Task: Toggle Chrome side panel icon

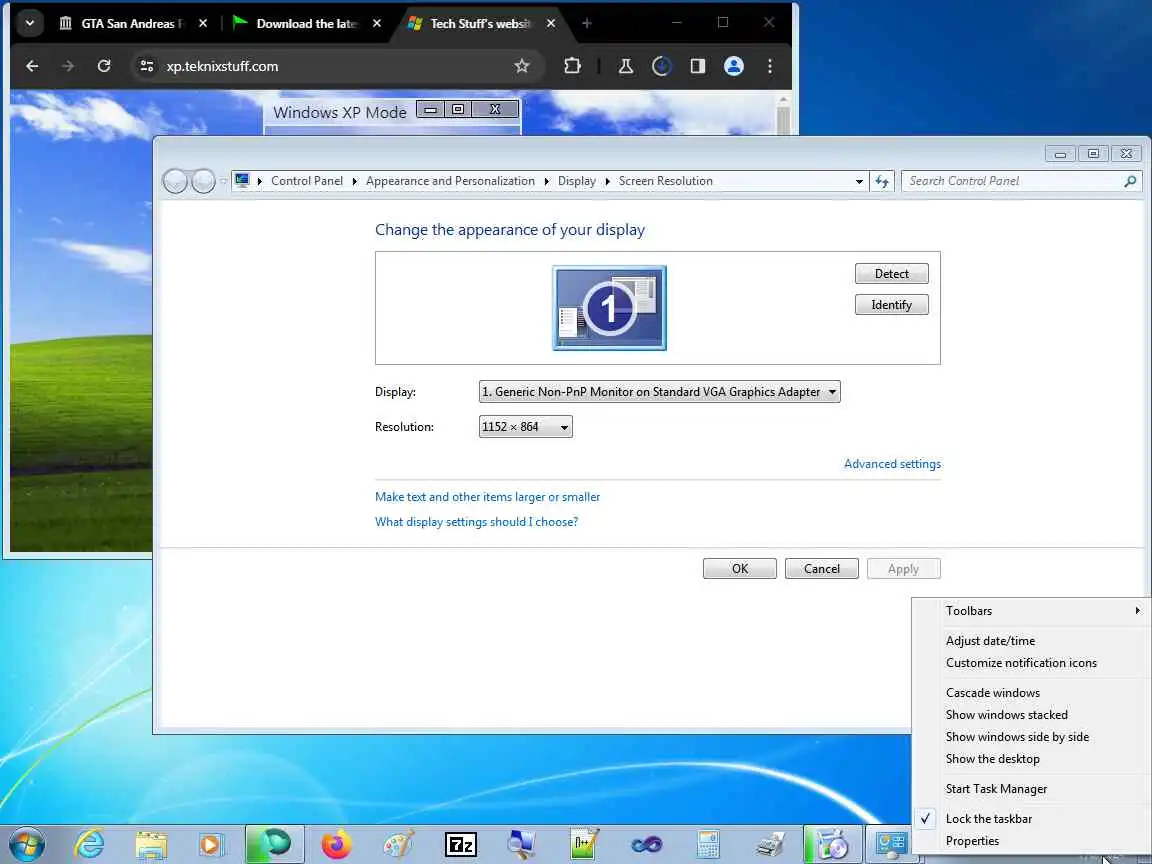Action: point(698,66)
